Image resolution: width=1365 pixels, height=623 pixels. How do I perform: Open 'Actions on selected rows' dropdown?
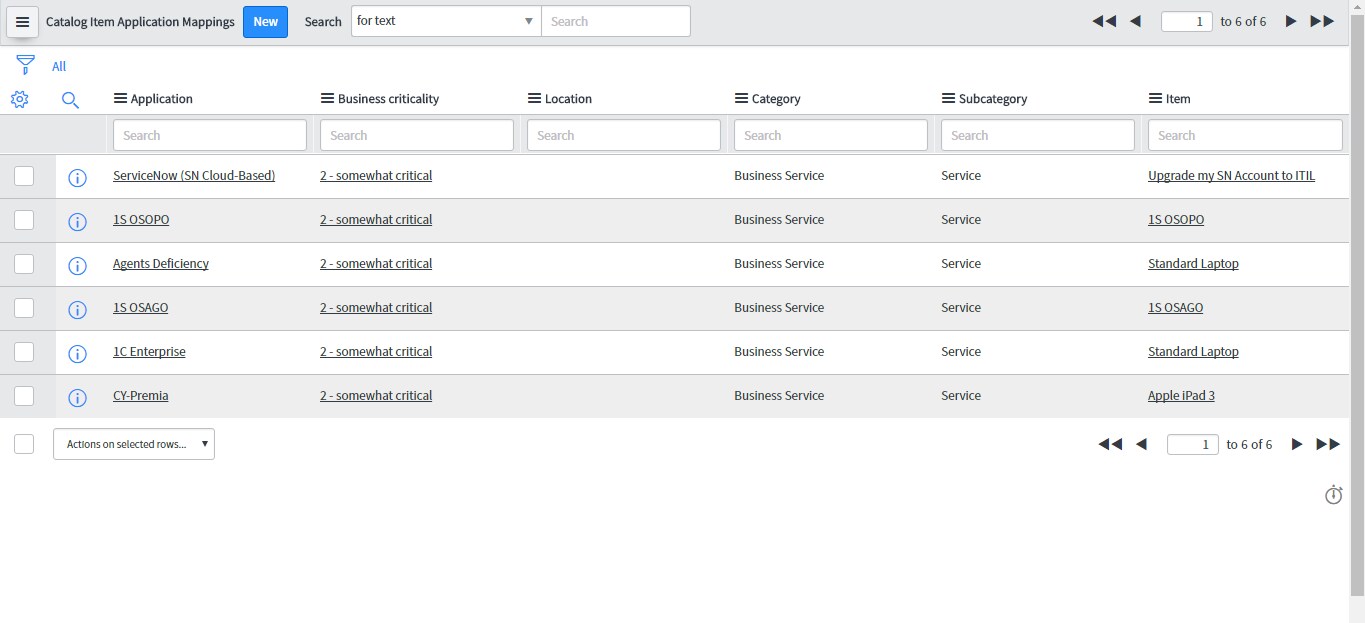tap(134, 444)
